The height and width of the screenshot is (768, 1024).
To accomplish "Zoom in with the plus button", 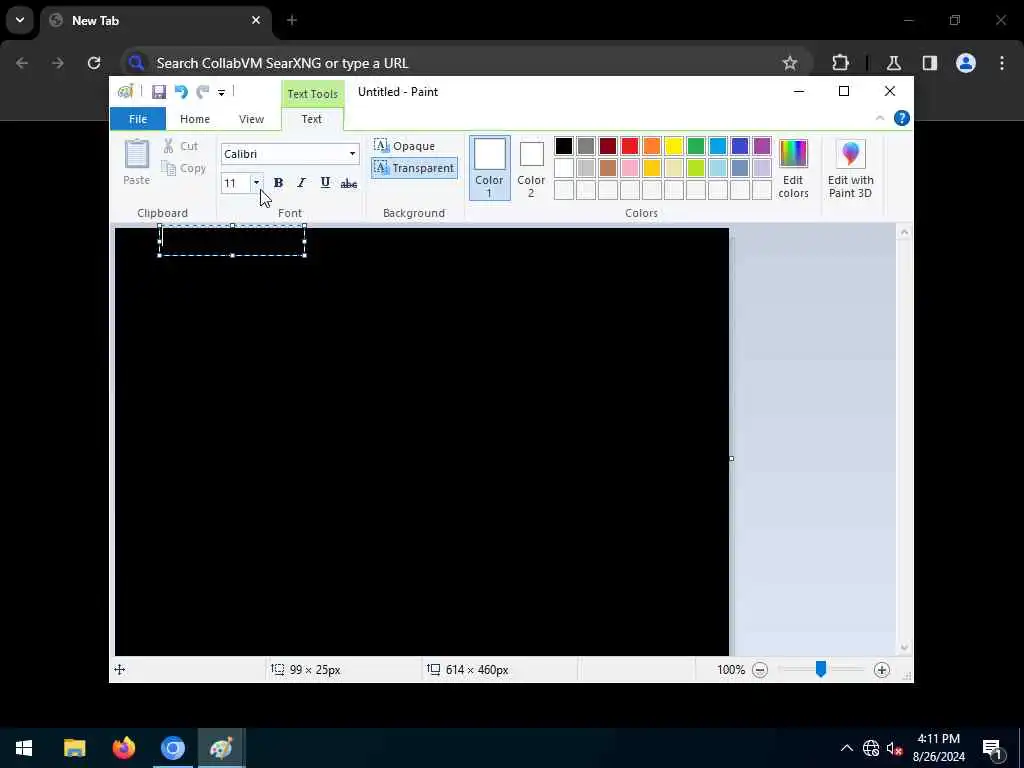I will [x=882, y=670].
